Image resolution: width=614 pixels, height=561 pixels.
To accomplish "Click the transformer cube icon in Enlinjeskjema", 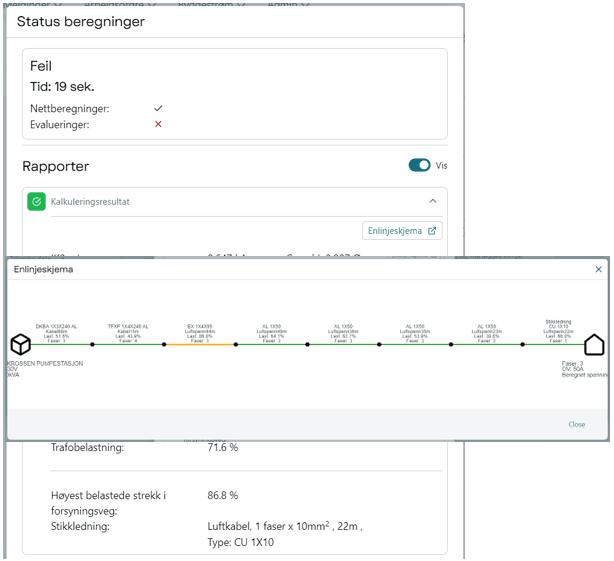I will (x=20, y=344).
